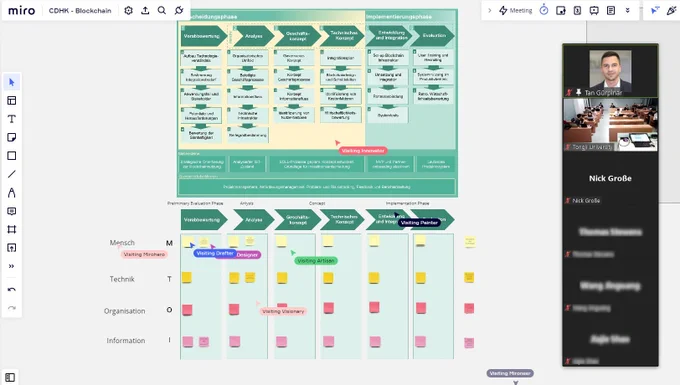Image resolution: width=680 pixels, height=385 pixels.
Task: Select lower Geschäftskonzept phase arrow
Action: (298, 219)
